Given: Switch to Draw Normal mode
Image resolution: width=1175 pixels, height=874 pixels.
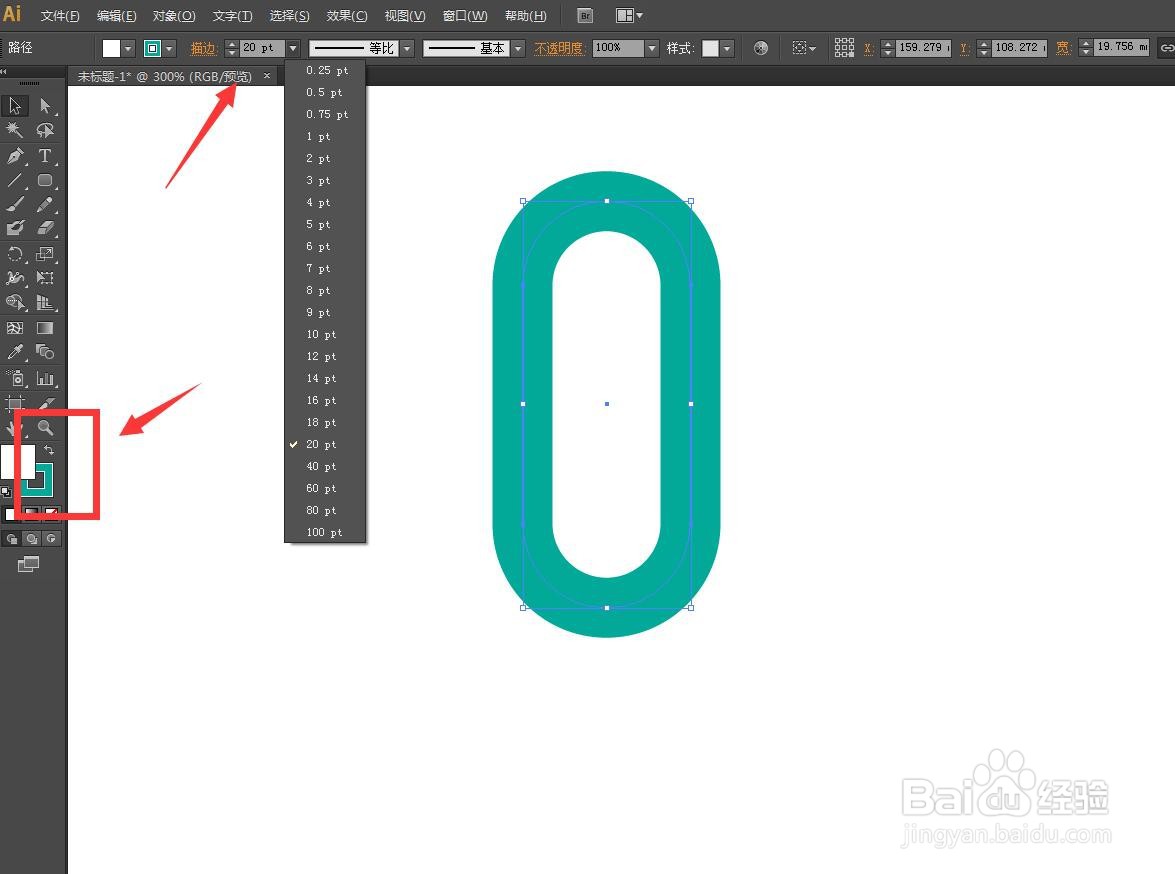Looking at the screenshot, I should [12, 538].
